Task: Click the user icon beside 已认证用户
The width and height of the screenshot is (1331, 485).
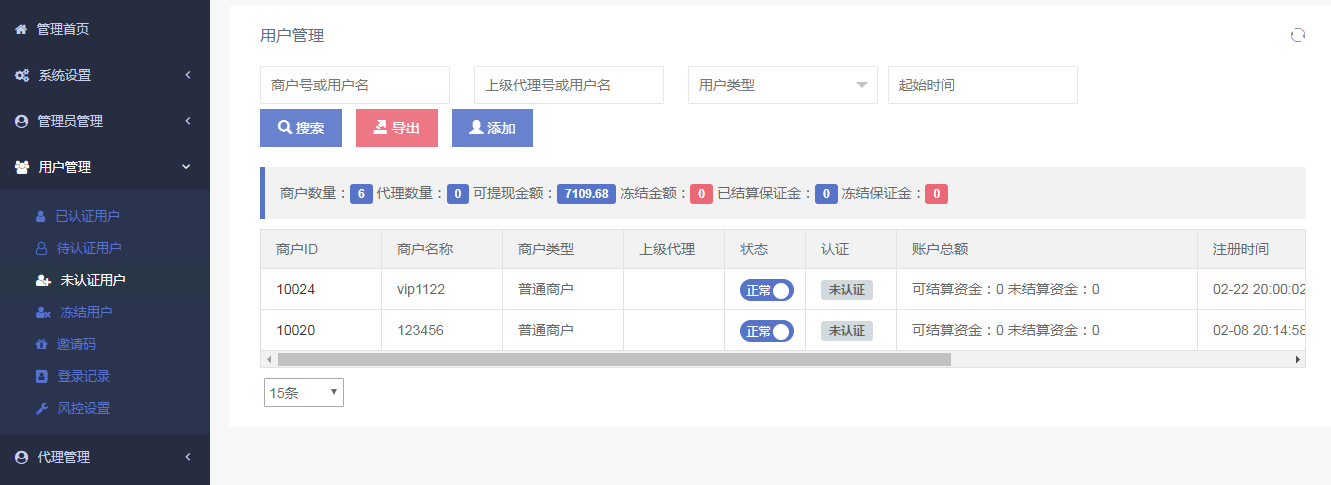Action: coord(41,216)
